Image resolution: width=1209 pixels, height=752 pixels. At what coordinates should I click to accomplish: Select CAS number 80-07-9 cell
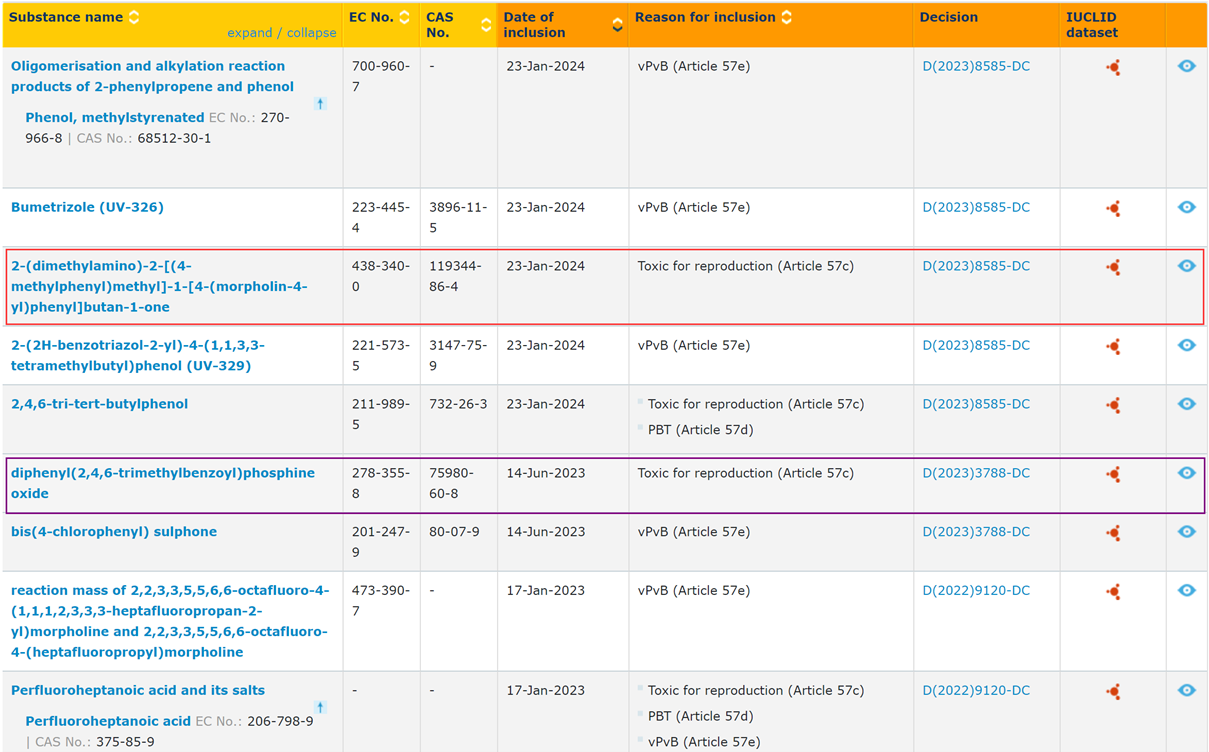pos(454,532)
